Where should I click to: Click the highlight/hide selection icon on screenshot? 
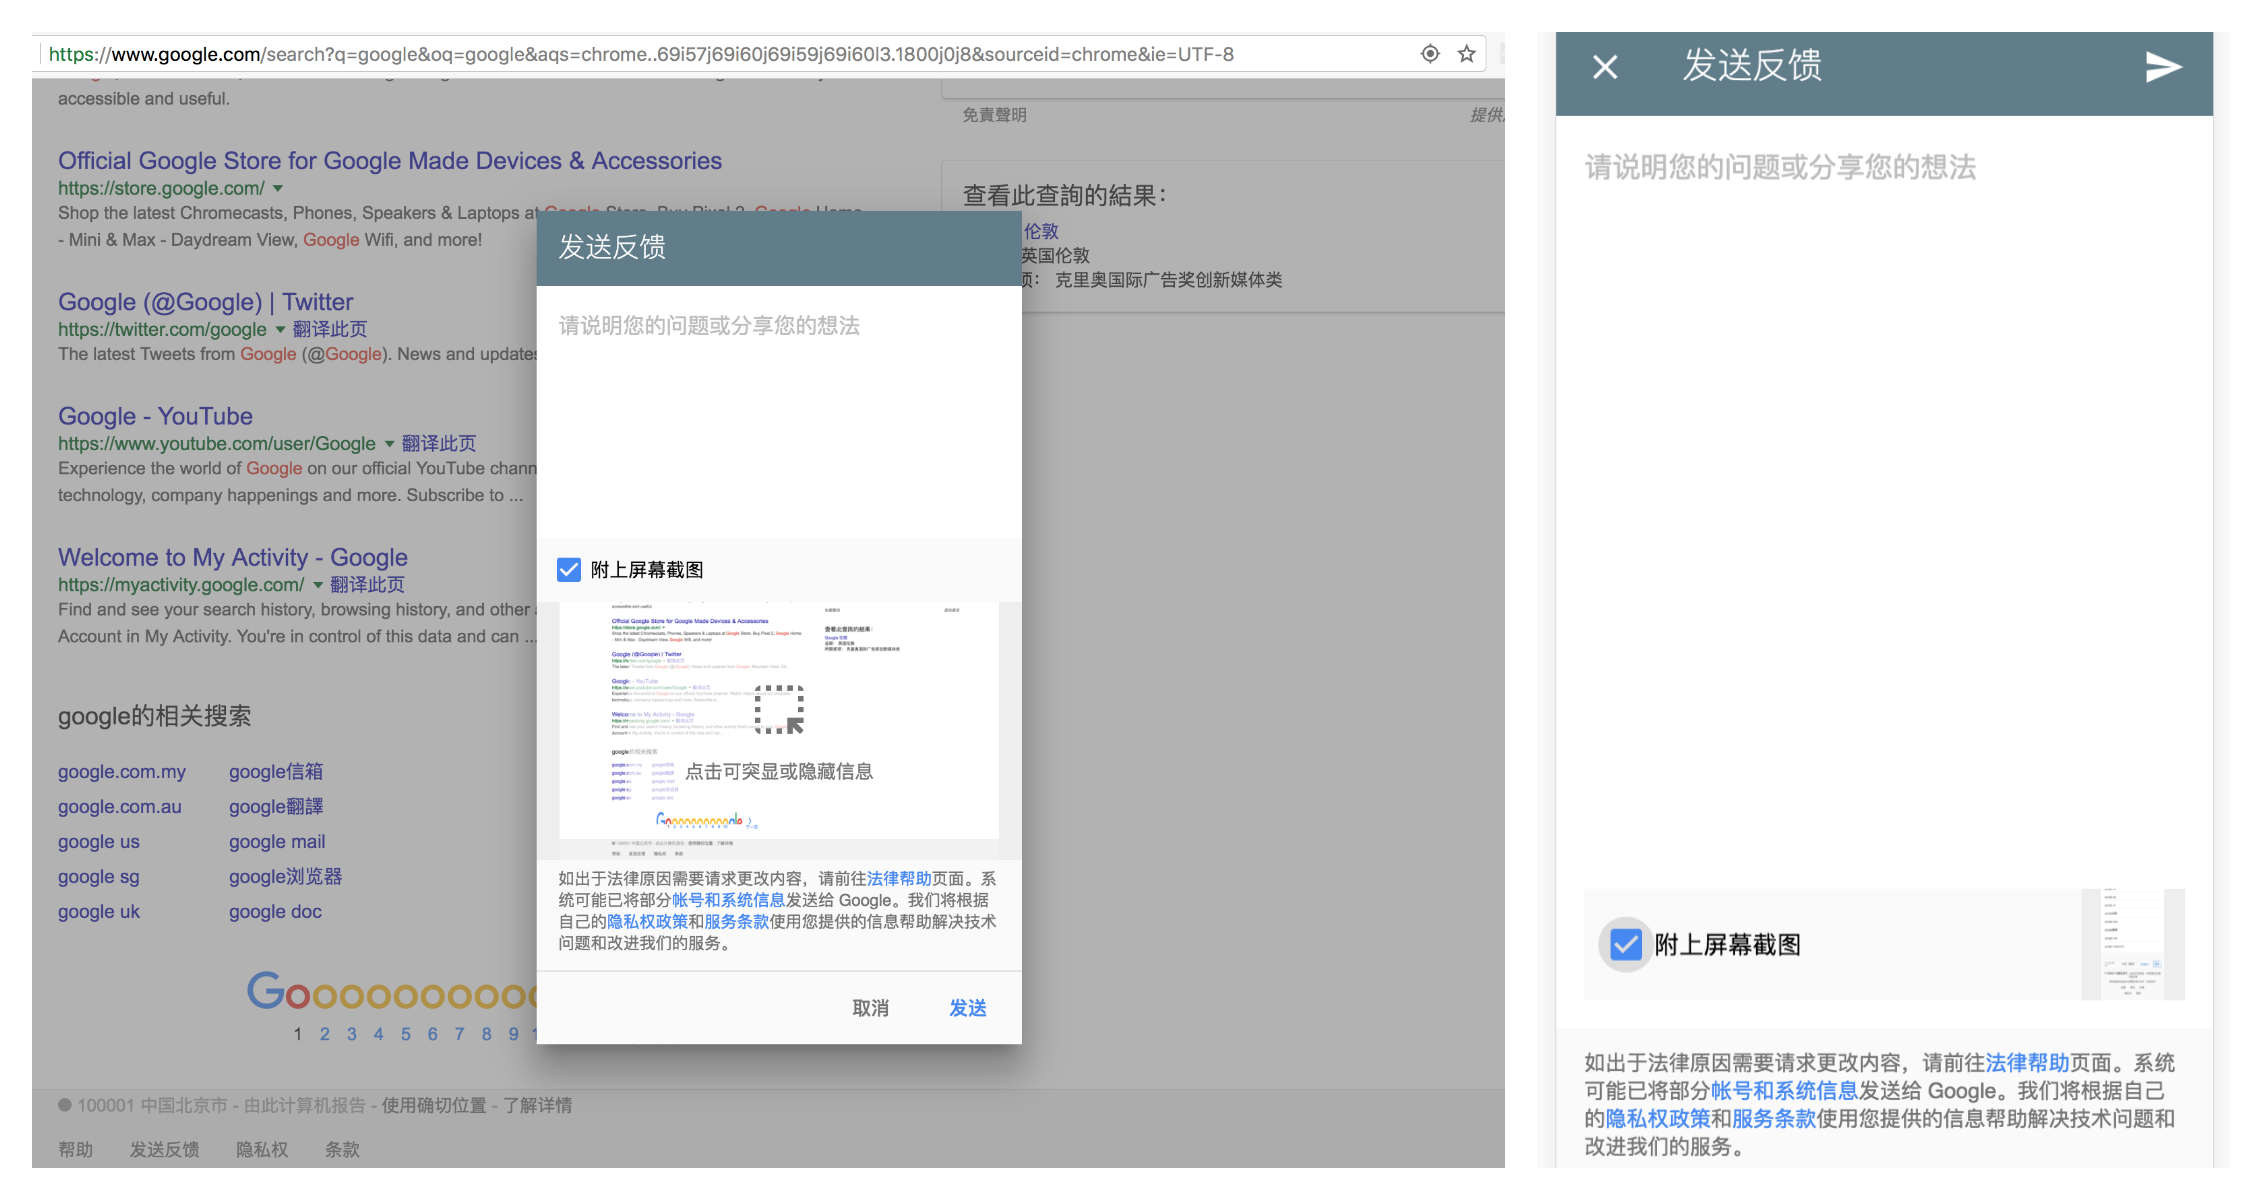pos(779,709)
